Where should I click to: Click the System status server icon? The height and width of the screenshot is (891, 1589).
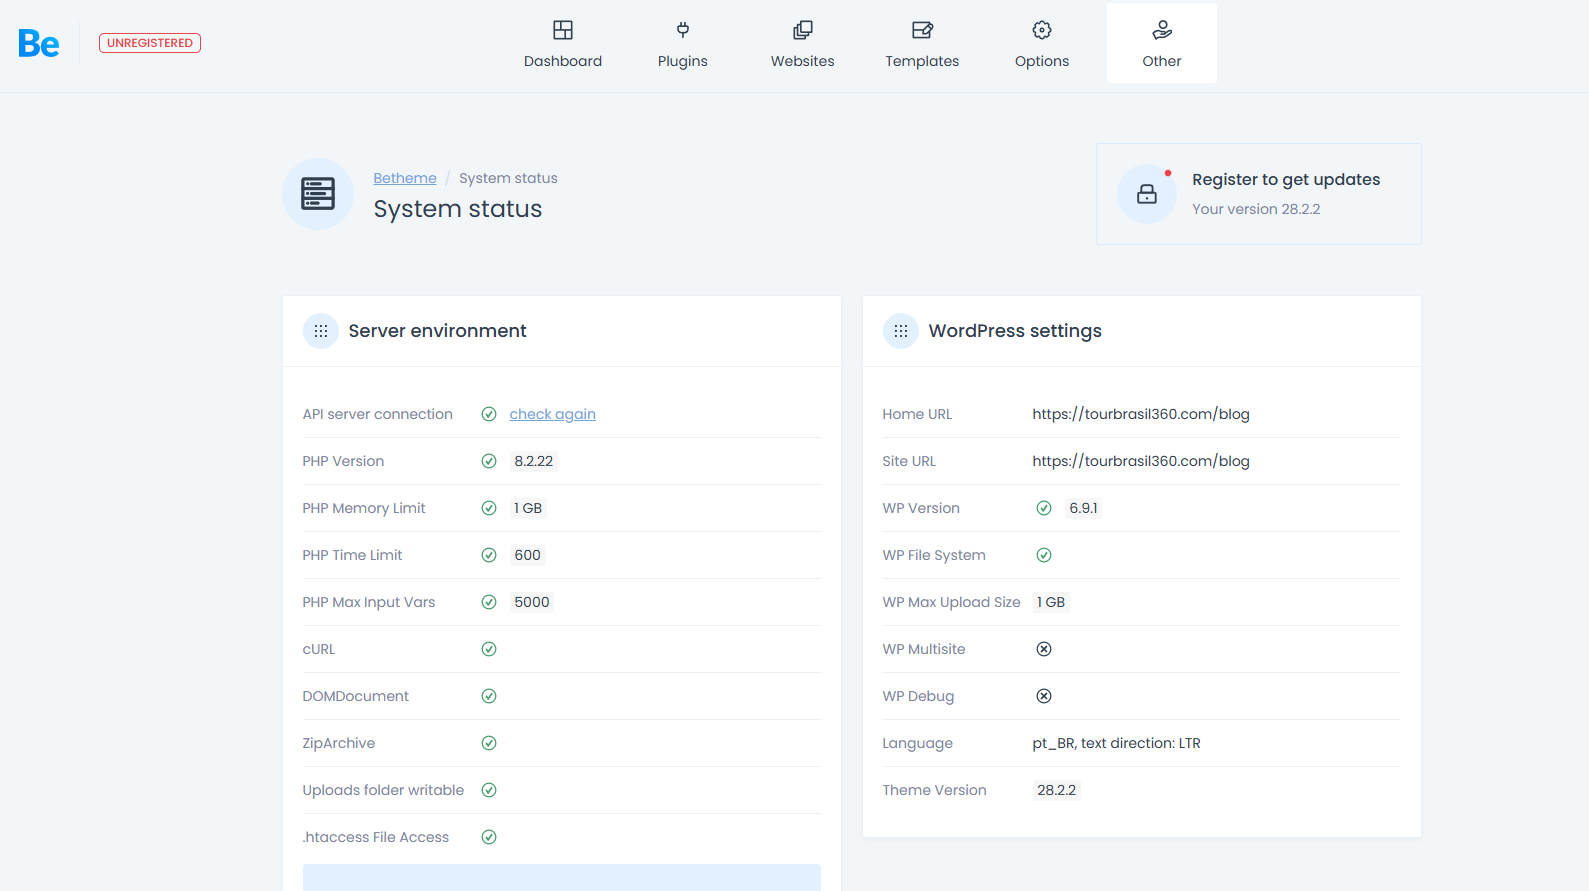coord(318,194)
